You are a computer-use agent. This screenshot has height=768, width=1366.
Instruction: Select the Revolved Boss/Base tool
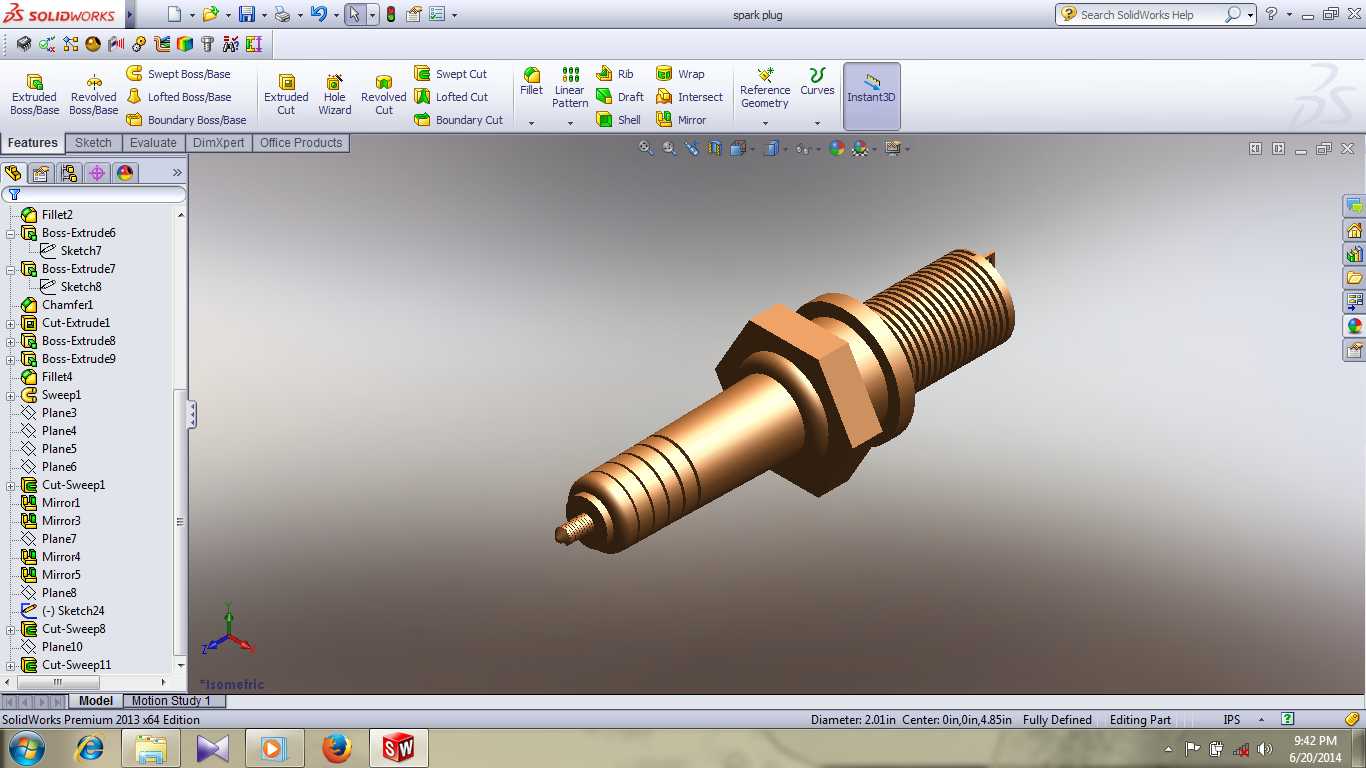tap(93, 95)
